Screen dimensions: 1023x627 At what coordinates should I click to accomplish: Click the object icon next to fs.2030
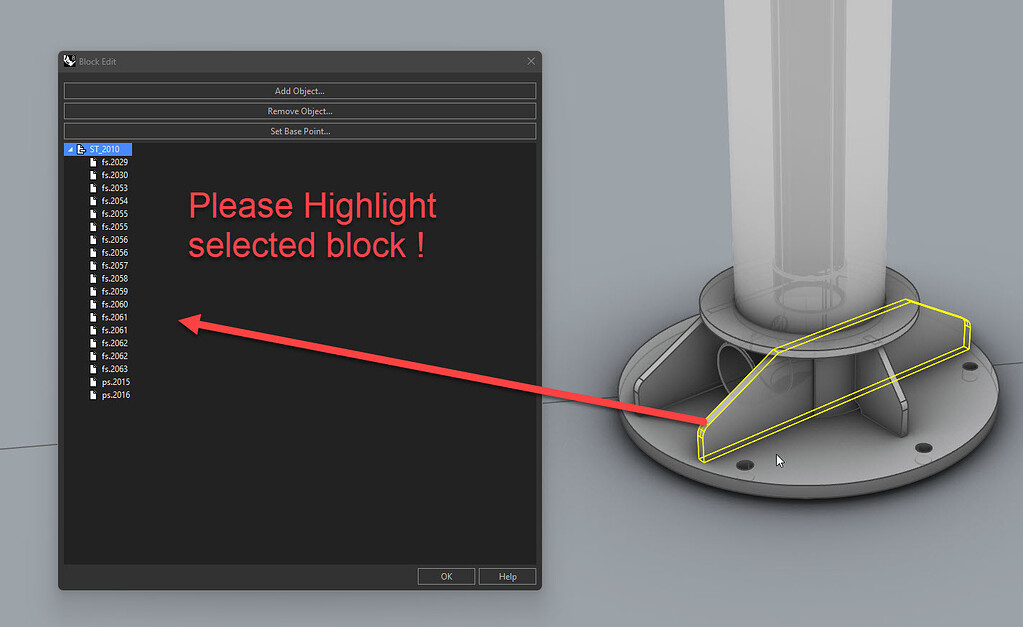95,174
